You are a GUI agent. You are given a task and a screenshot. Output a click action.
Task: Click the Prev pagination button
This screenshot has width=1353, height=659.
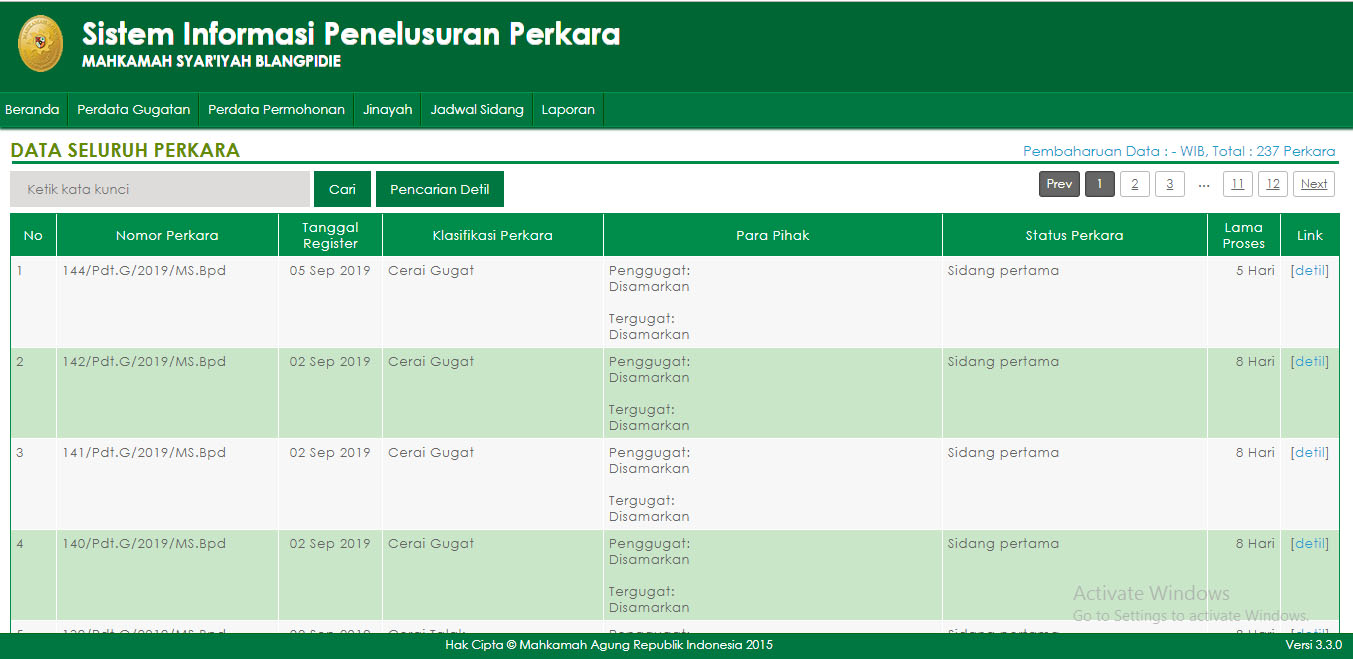coord(1059,183)
